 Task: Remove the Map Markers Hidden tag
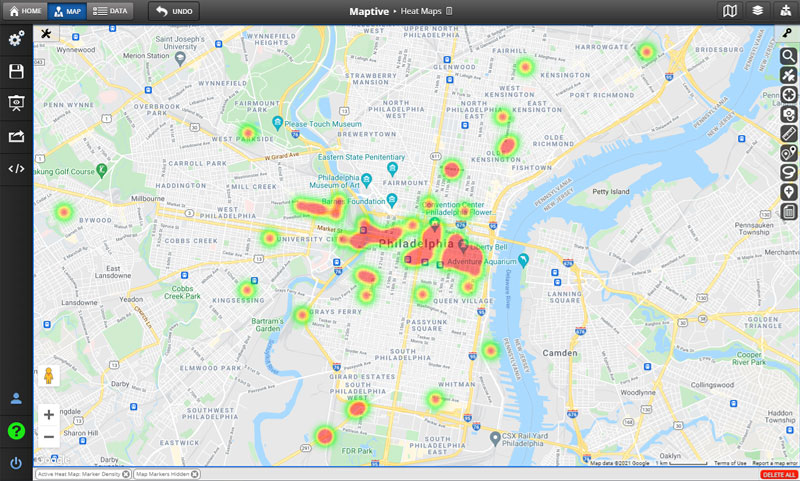195,474
